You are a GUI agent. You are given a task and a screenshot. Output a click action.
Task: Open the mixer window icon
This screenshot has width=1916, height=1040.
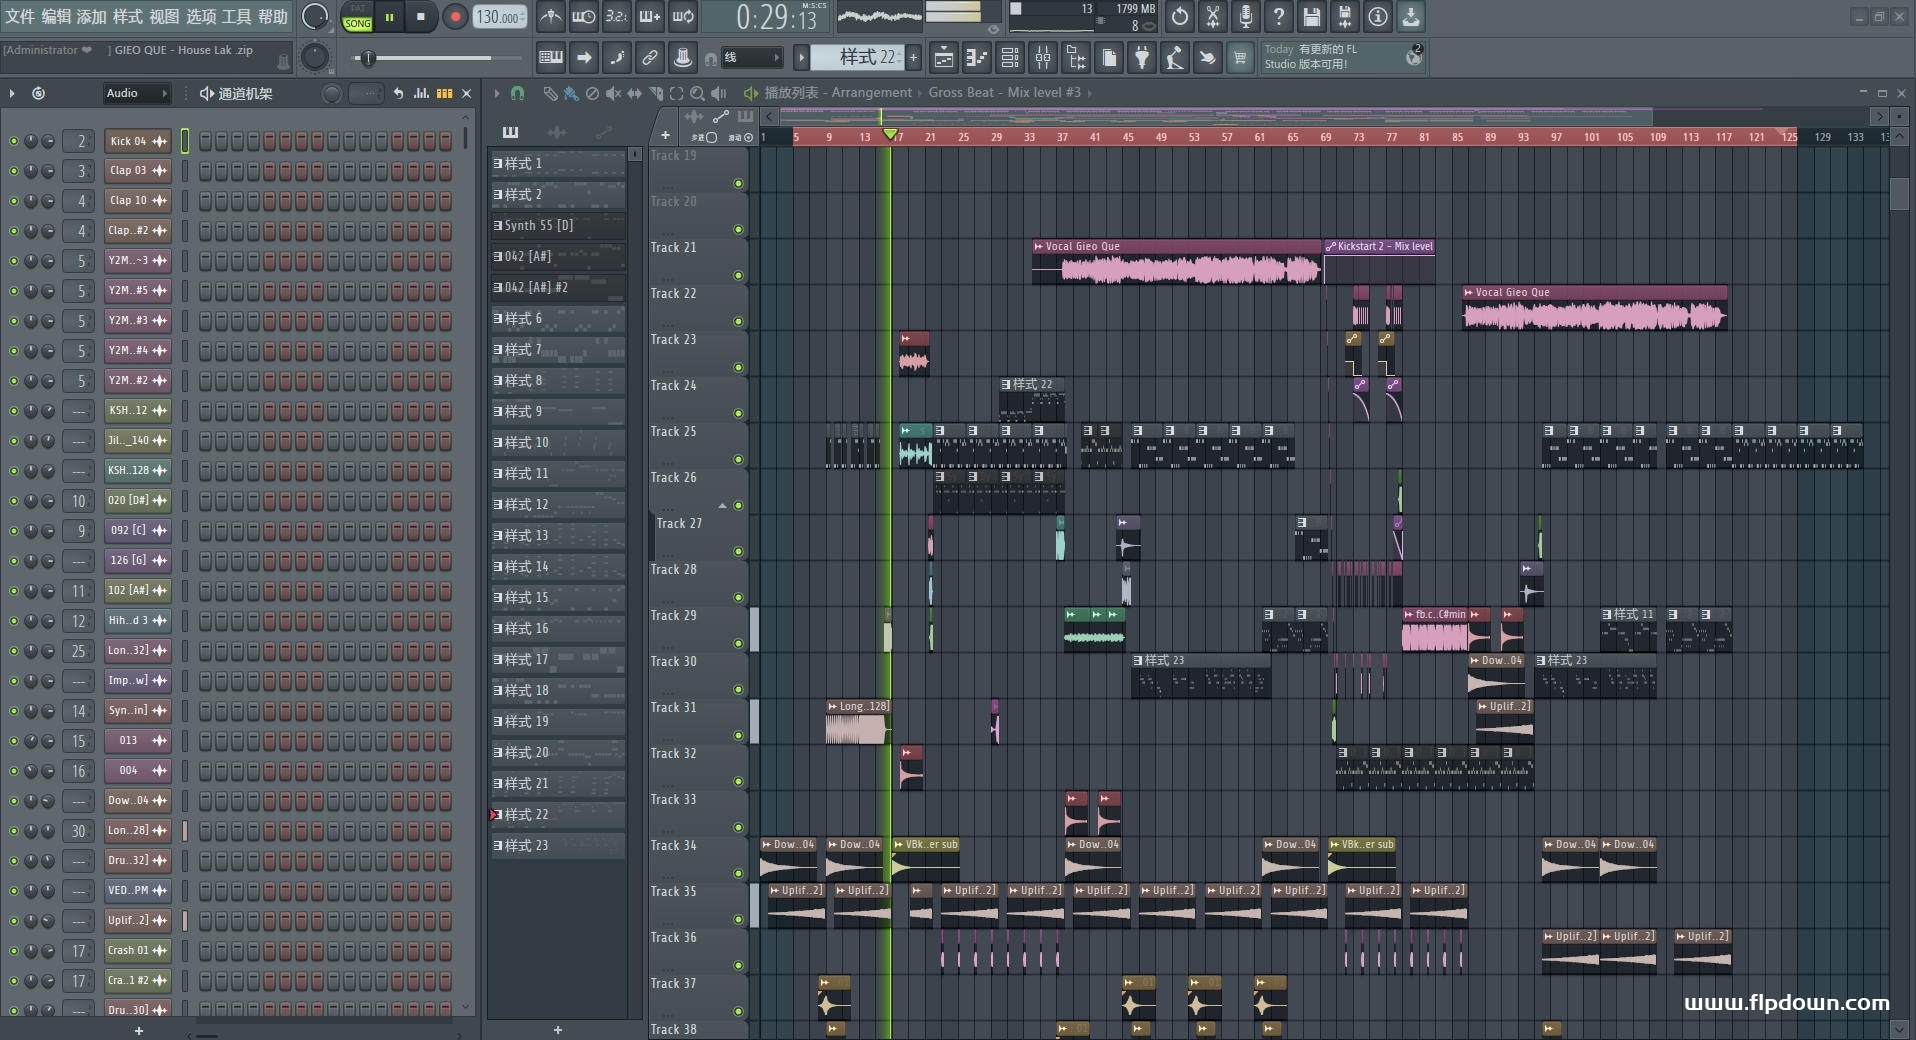1043,58
